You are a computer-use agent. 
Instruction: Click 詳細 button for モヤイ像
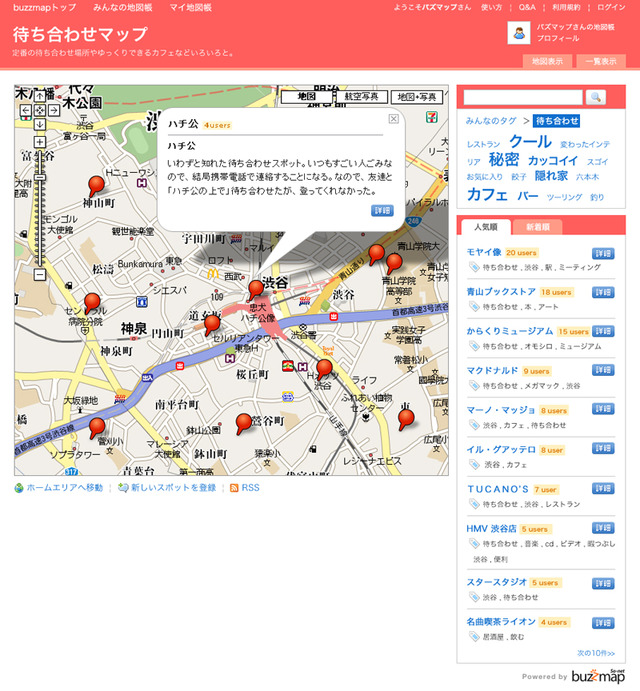[603, 253]
